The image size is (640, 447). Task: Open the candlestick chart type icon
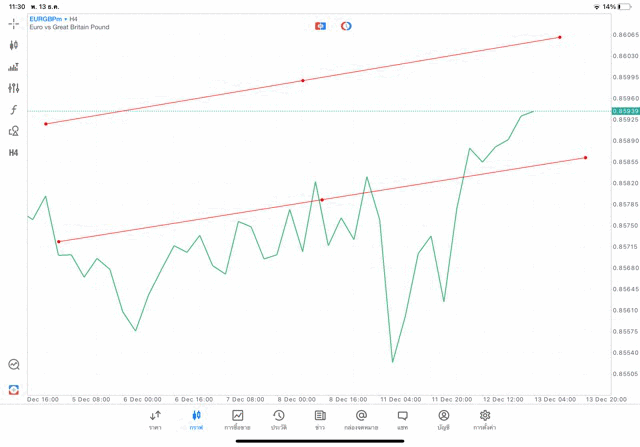(x=14, y=45)
